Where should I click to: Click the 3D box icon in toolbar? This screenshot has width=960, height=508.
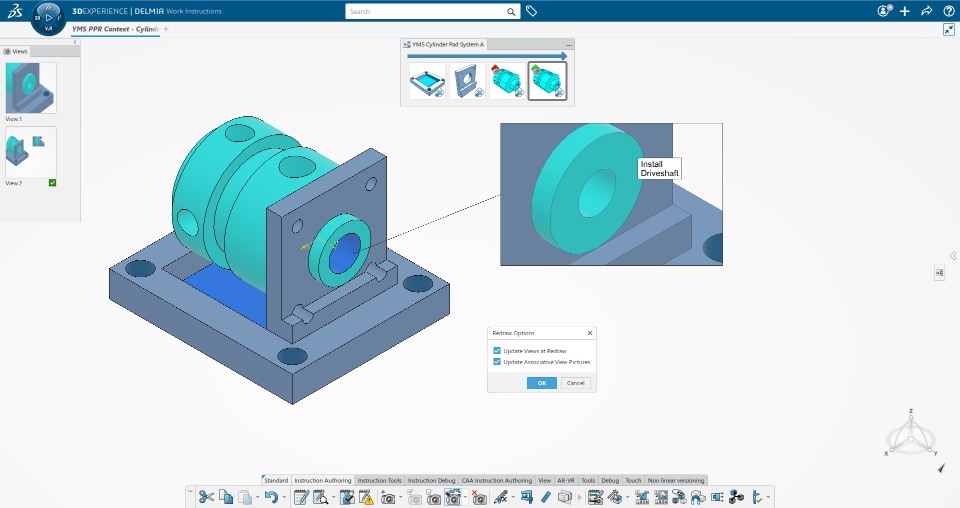[564, 497]
